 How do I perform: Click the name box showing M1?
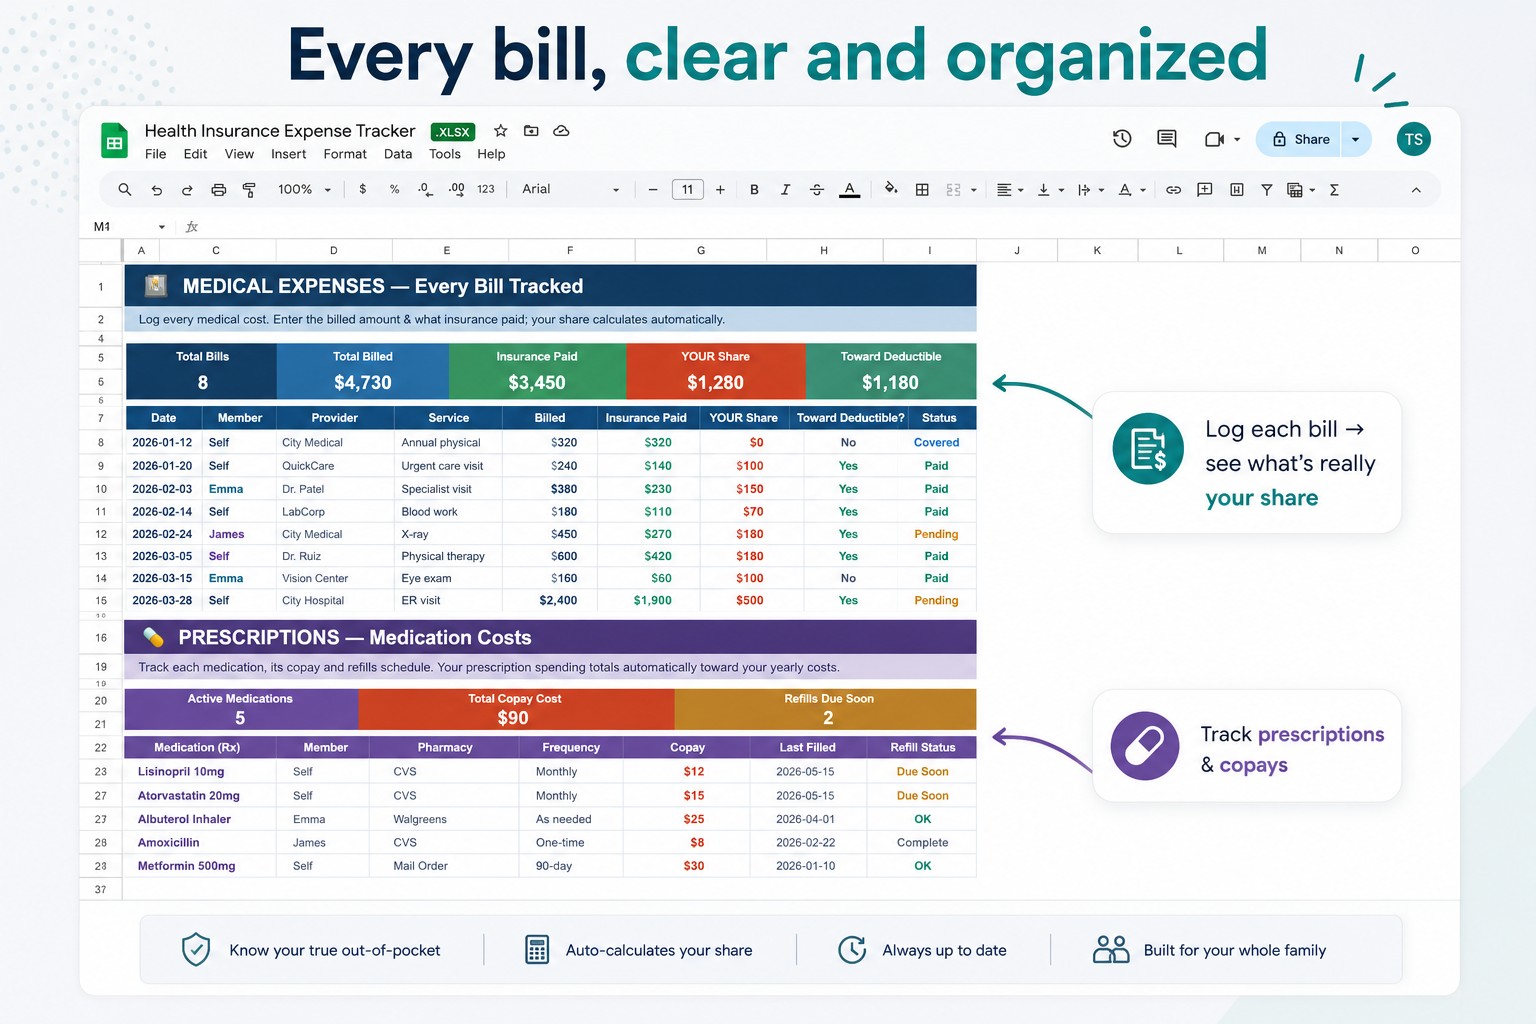click(x=129, y=227)
